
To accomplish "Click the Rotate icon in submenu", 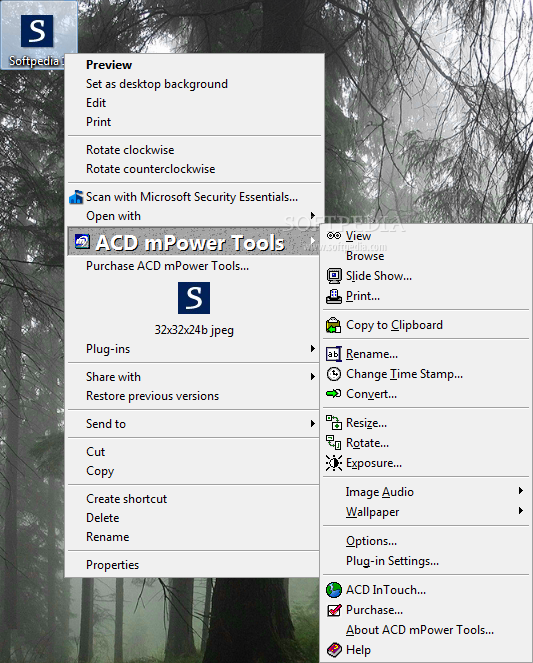I will coord(333,442).
